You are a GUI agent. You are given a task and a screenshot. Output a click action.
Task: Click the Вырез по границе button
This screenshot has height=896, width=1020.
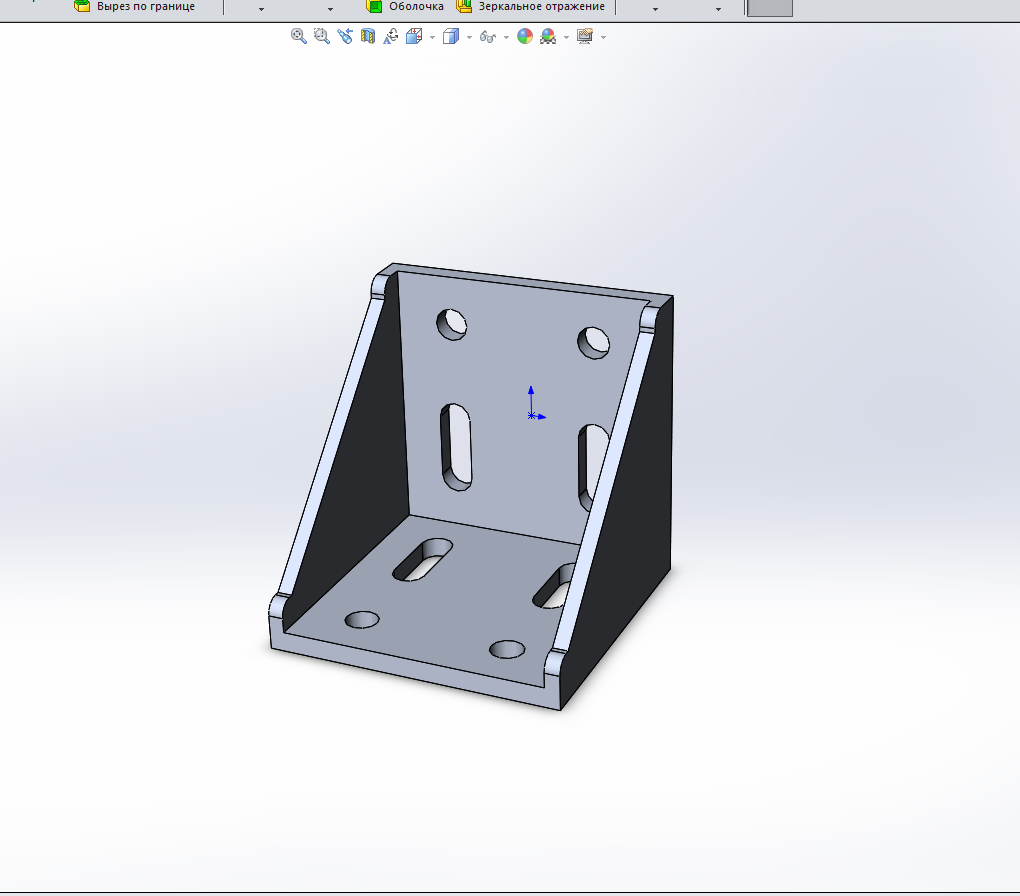click(x=135, y=7)
